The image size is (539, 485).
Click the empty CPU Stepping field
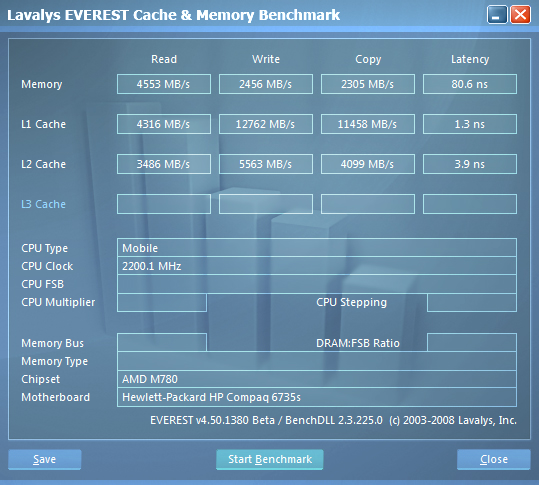pos(472,302)
